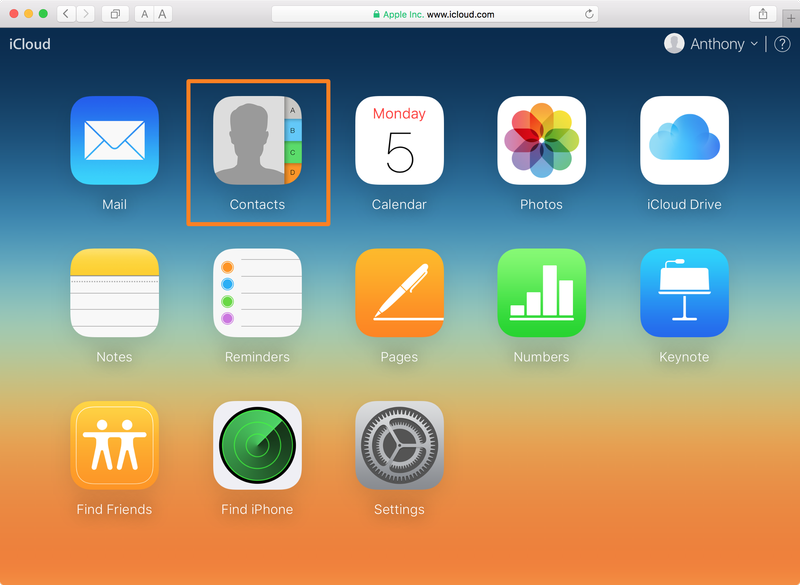This screenshot has height=585, width=800.
Task: Show Safari tab overview button
Action: (115, 14)
